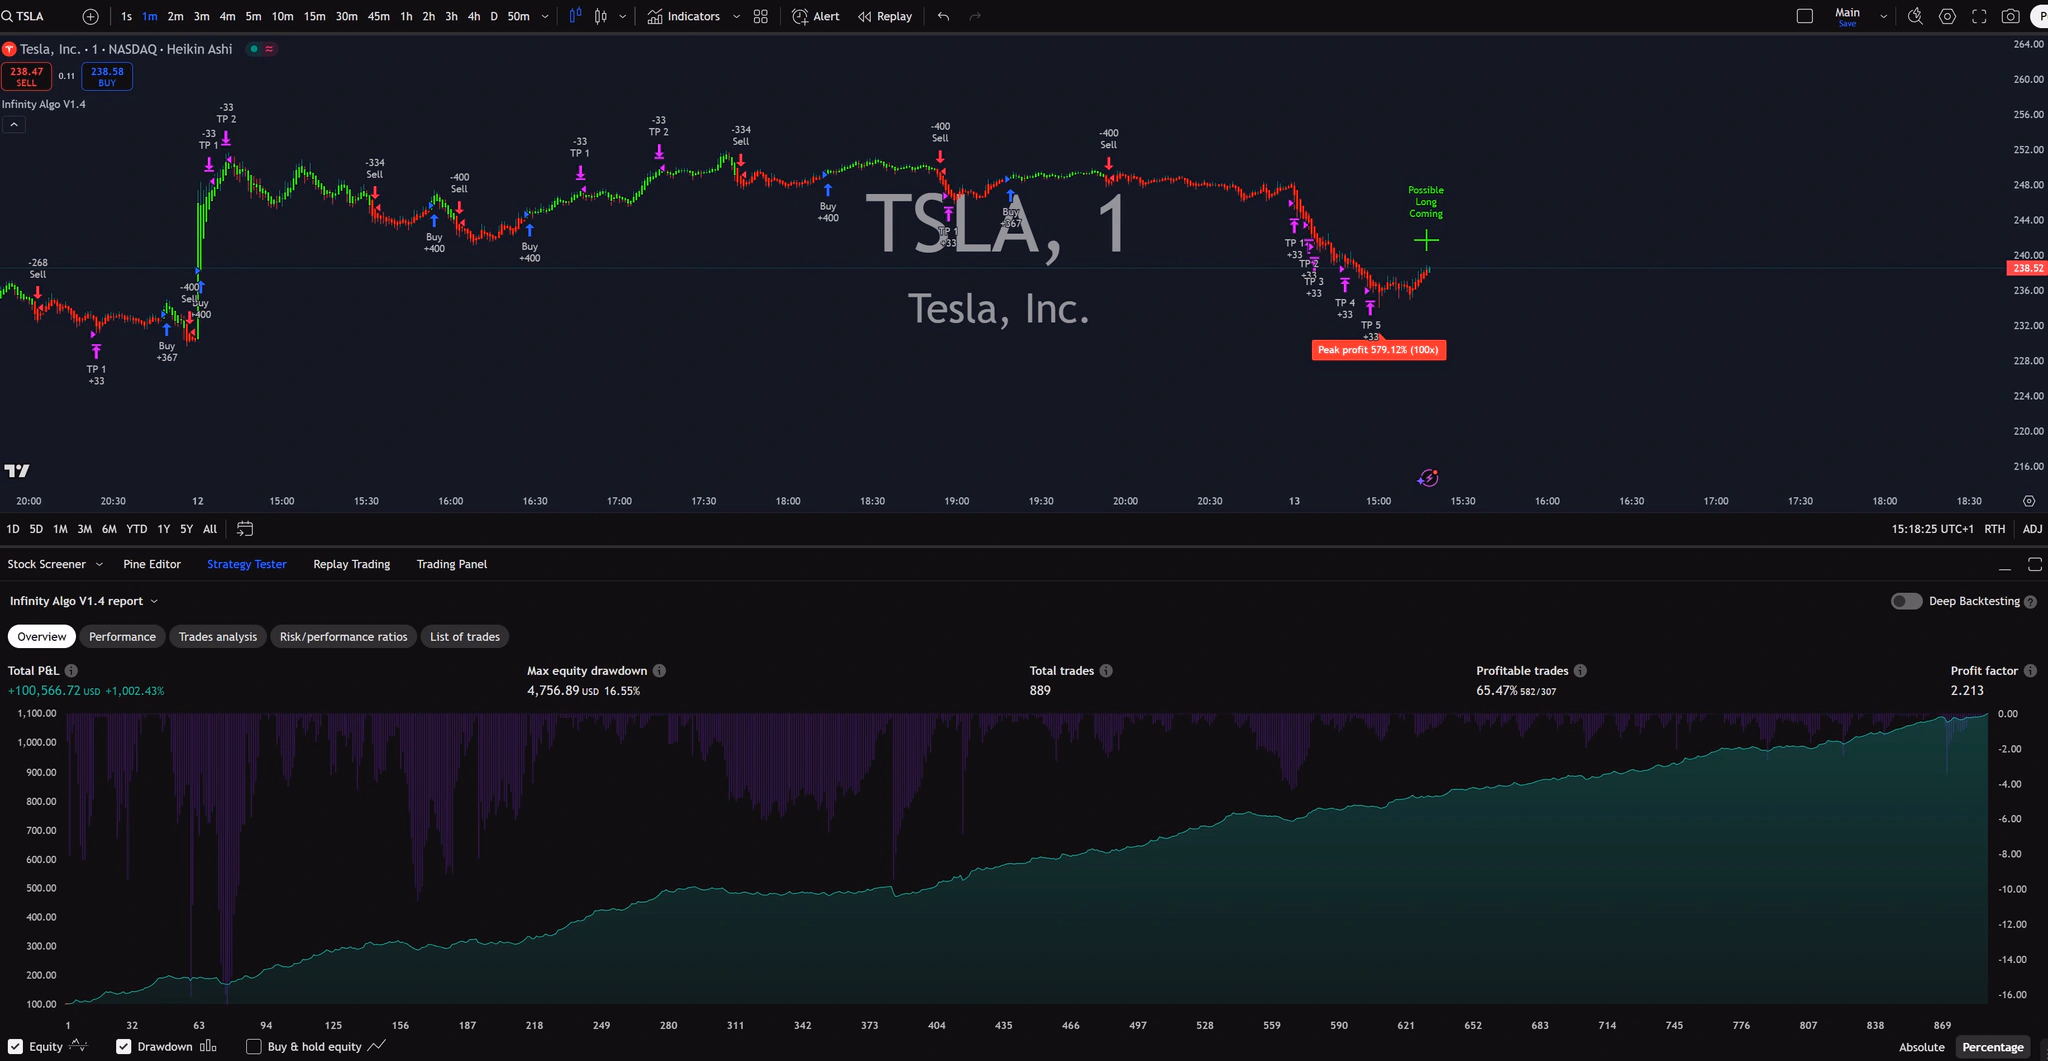2048x1061 pixels.
Task: Select the multi-chart layout grid icon
Action: tap(760, 16)
